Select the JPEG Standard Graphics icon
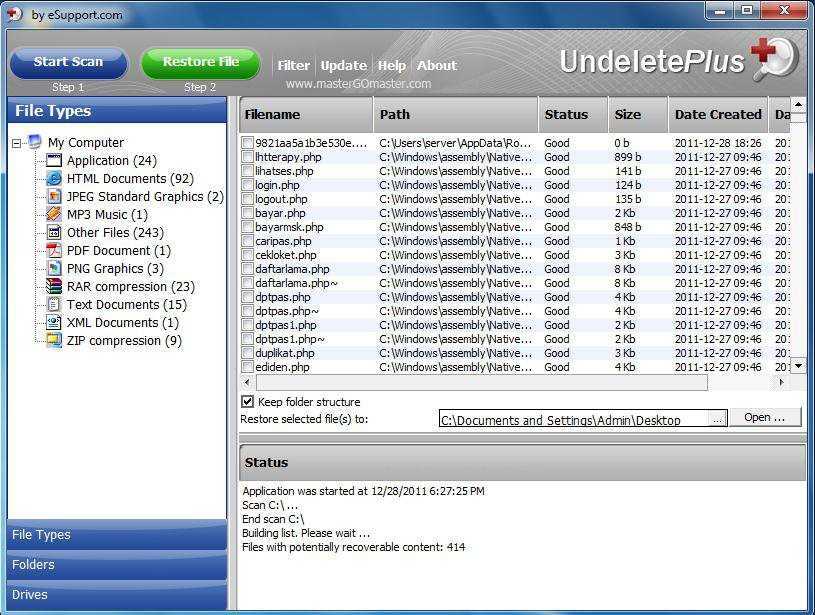 click(54, 197)
